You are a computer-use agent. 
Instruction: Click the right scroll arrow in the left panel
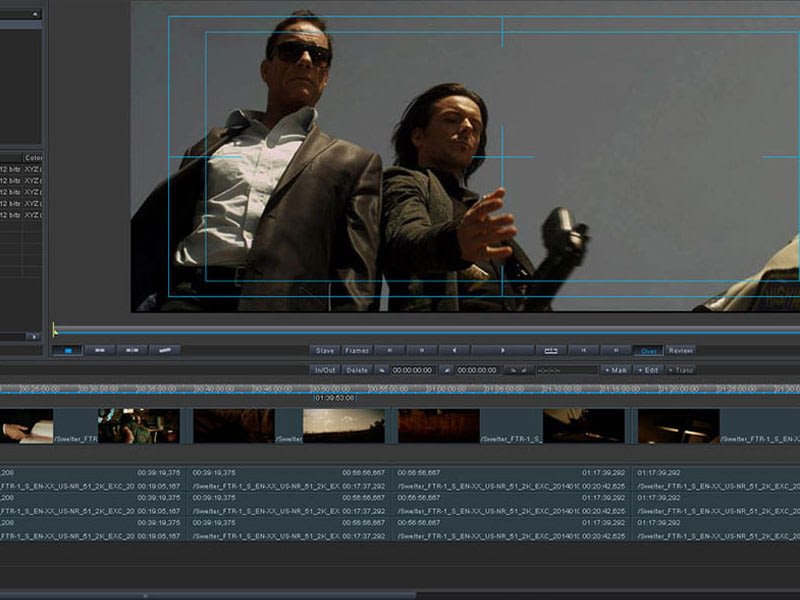tap(34, 337)
